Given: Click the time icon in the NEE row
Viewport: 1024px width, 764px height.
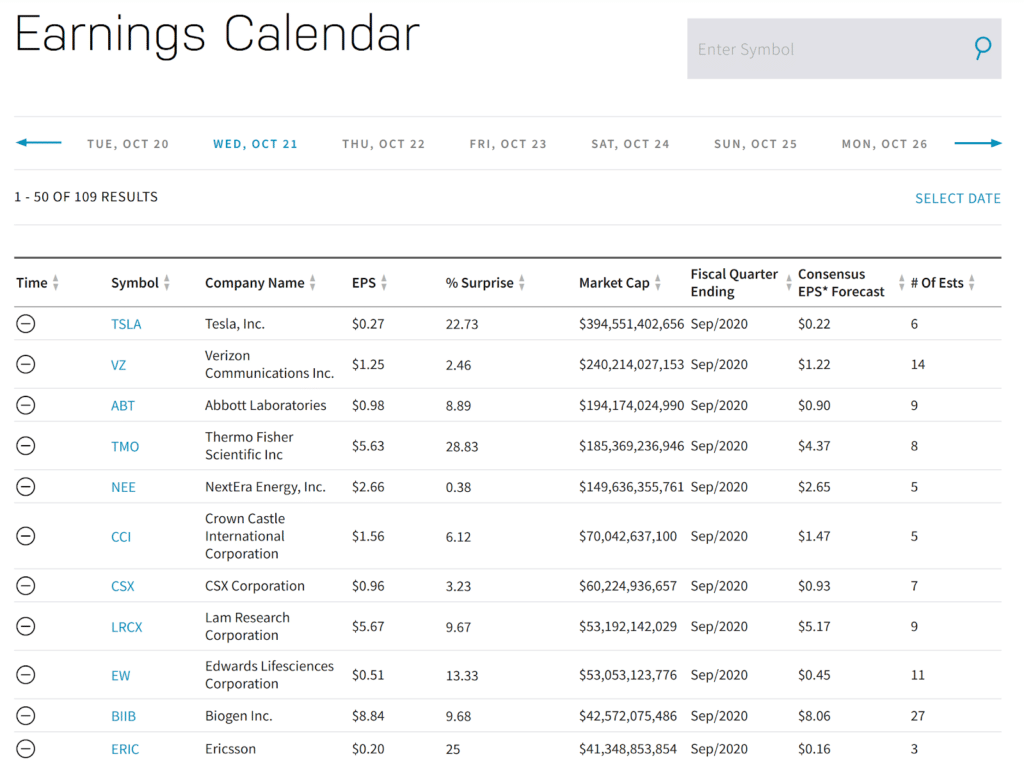Looking at the screenshot, I should [25, 486].
